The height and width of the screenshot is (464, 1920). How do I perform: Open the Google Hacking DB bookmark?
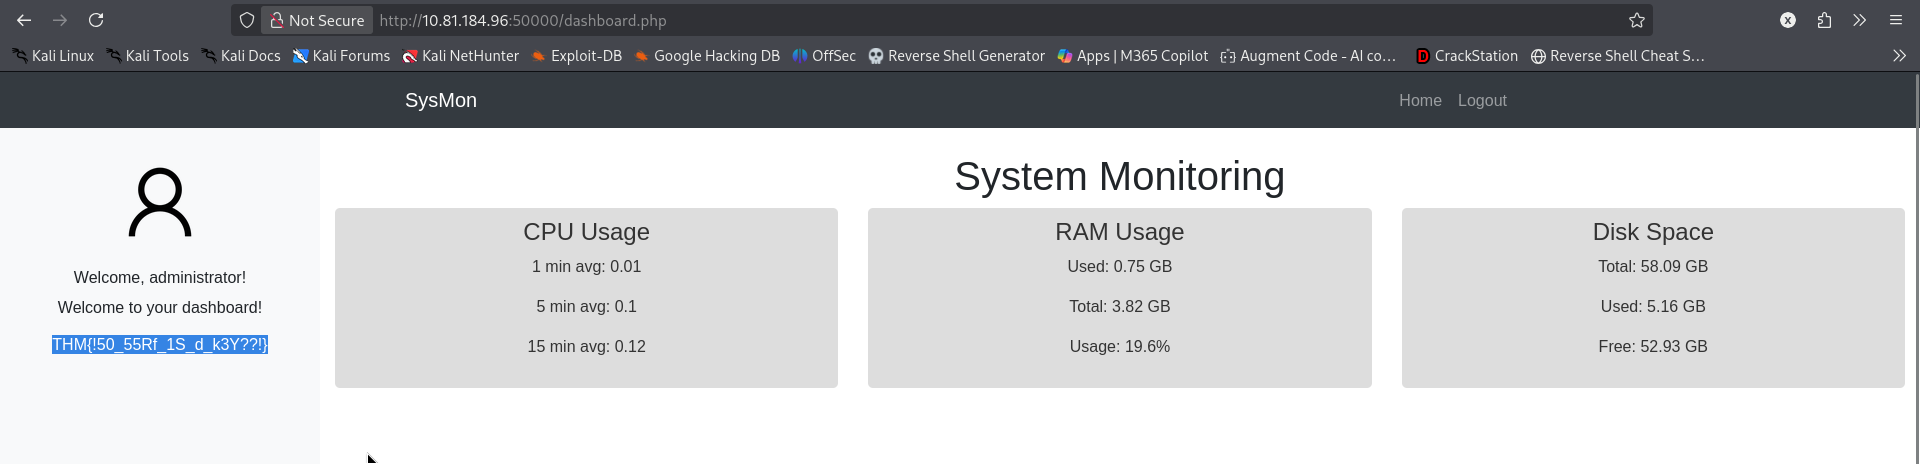[707, 56]
